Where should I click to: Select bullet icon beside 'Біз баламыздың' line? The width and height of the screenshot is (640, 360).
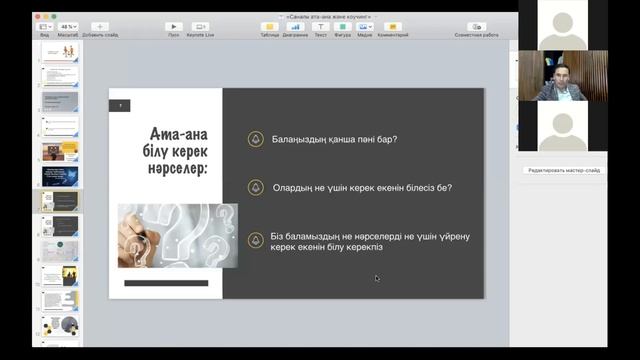256,240
